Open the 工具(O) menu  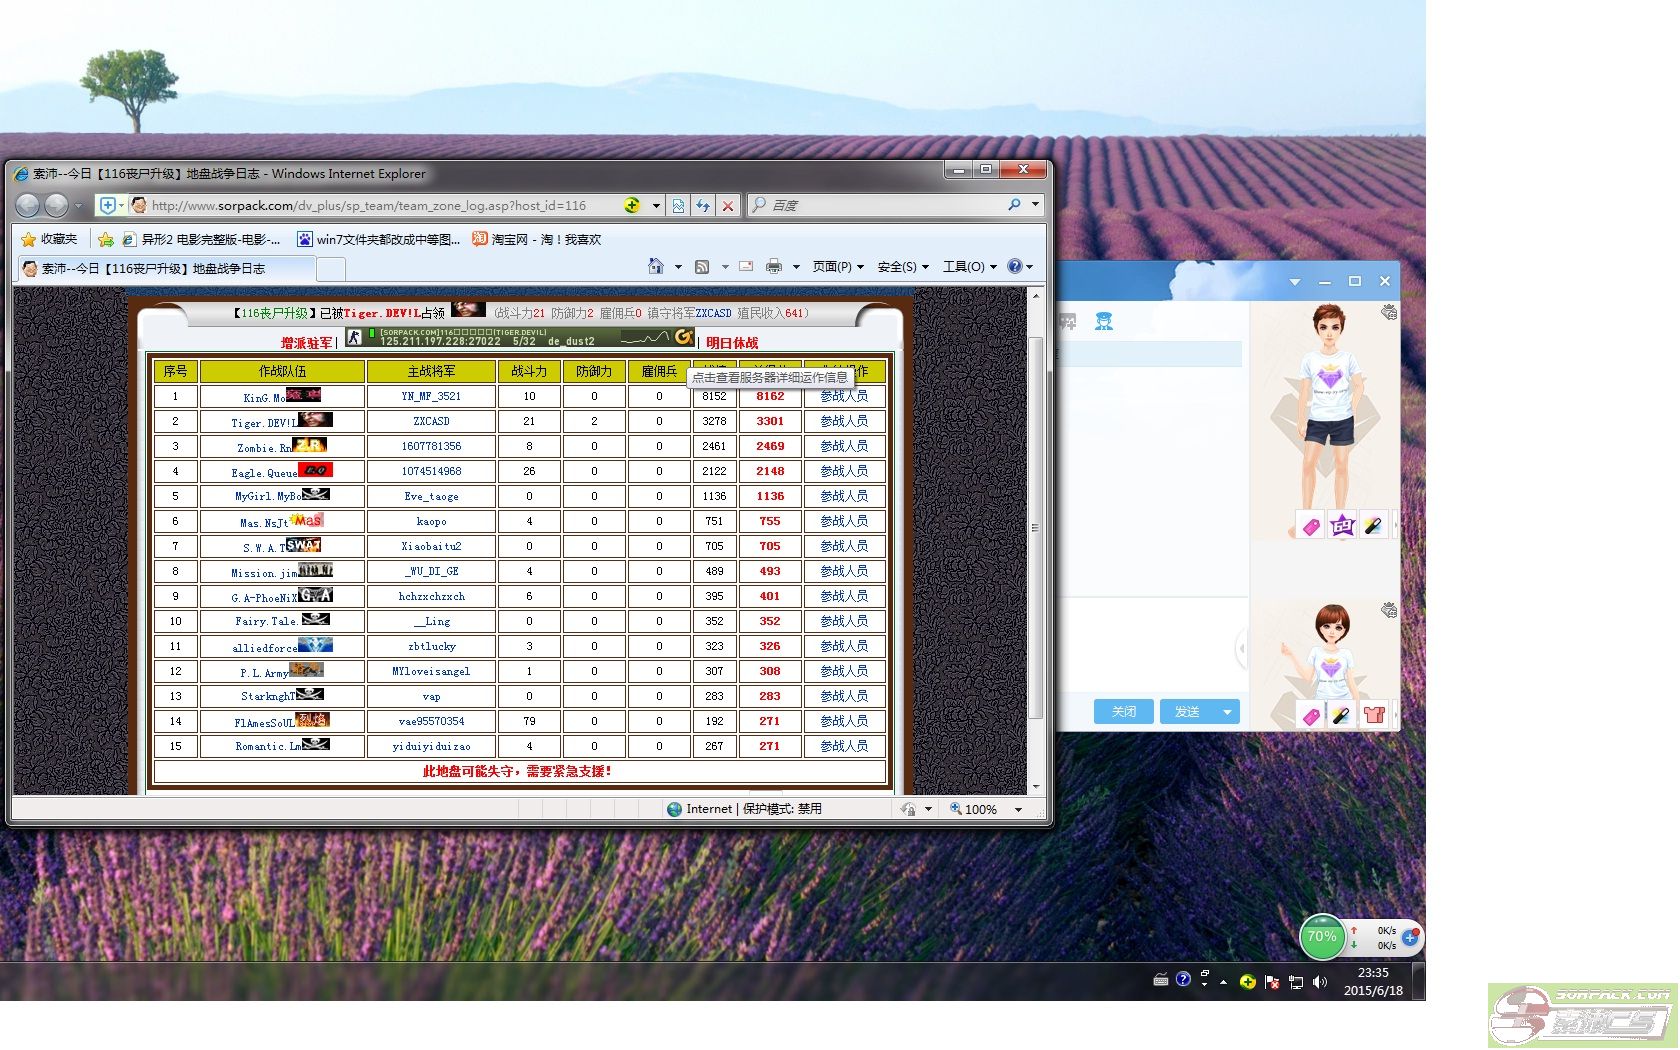click(969, 266)
